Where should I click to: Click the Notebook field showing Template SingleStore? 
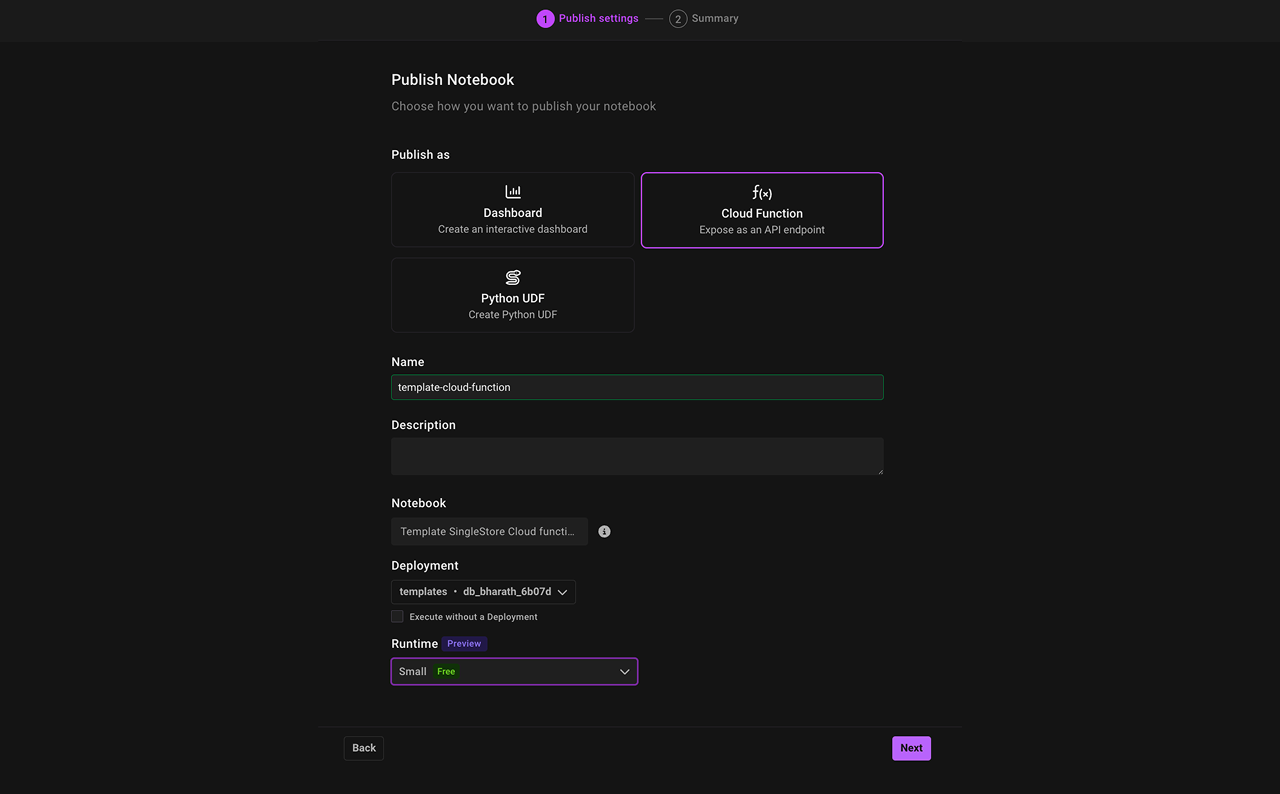tap(489, 531)
